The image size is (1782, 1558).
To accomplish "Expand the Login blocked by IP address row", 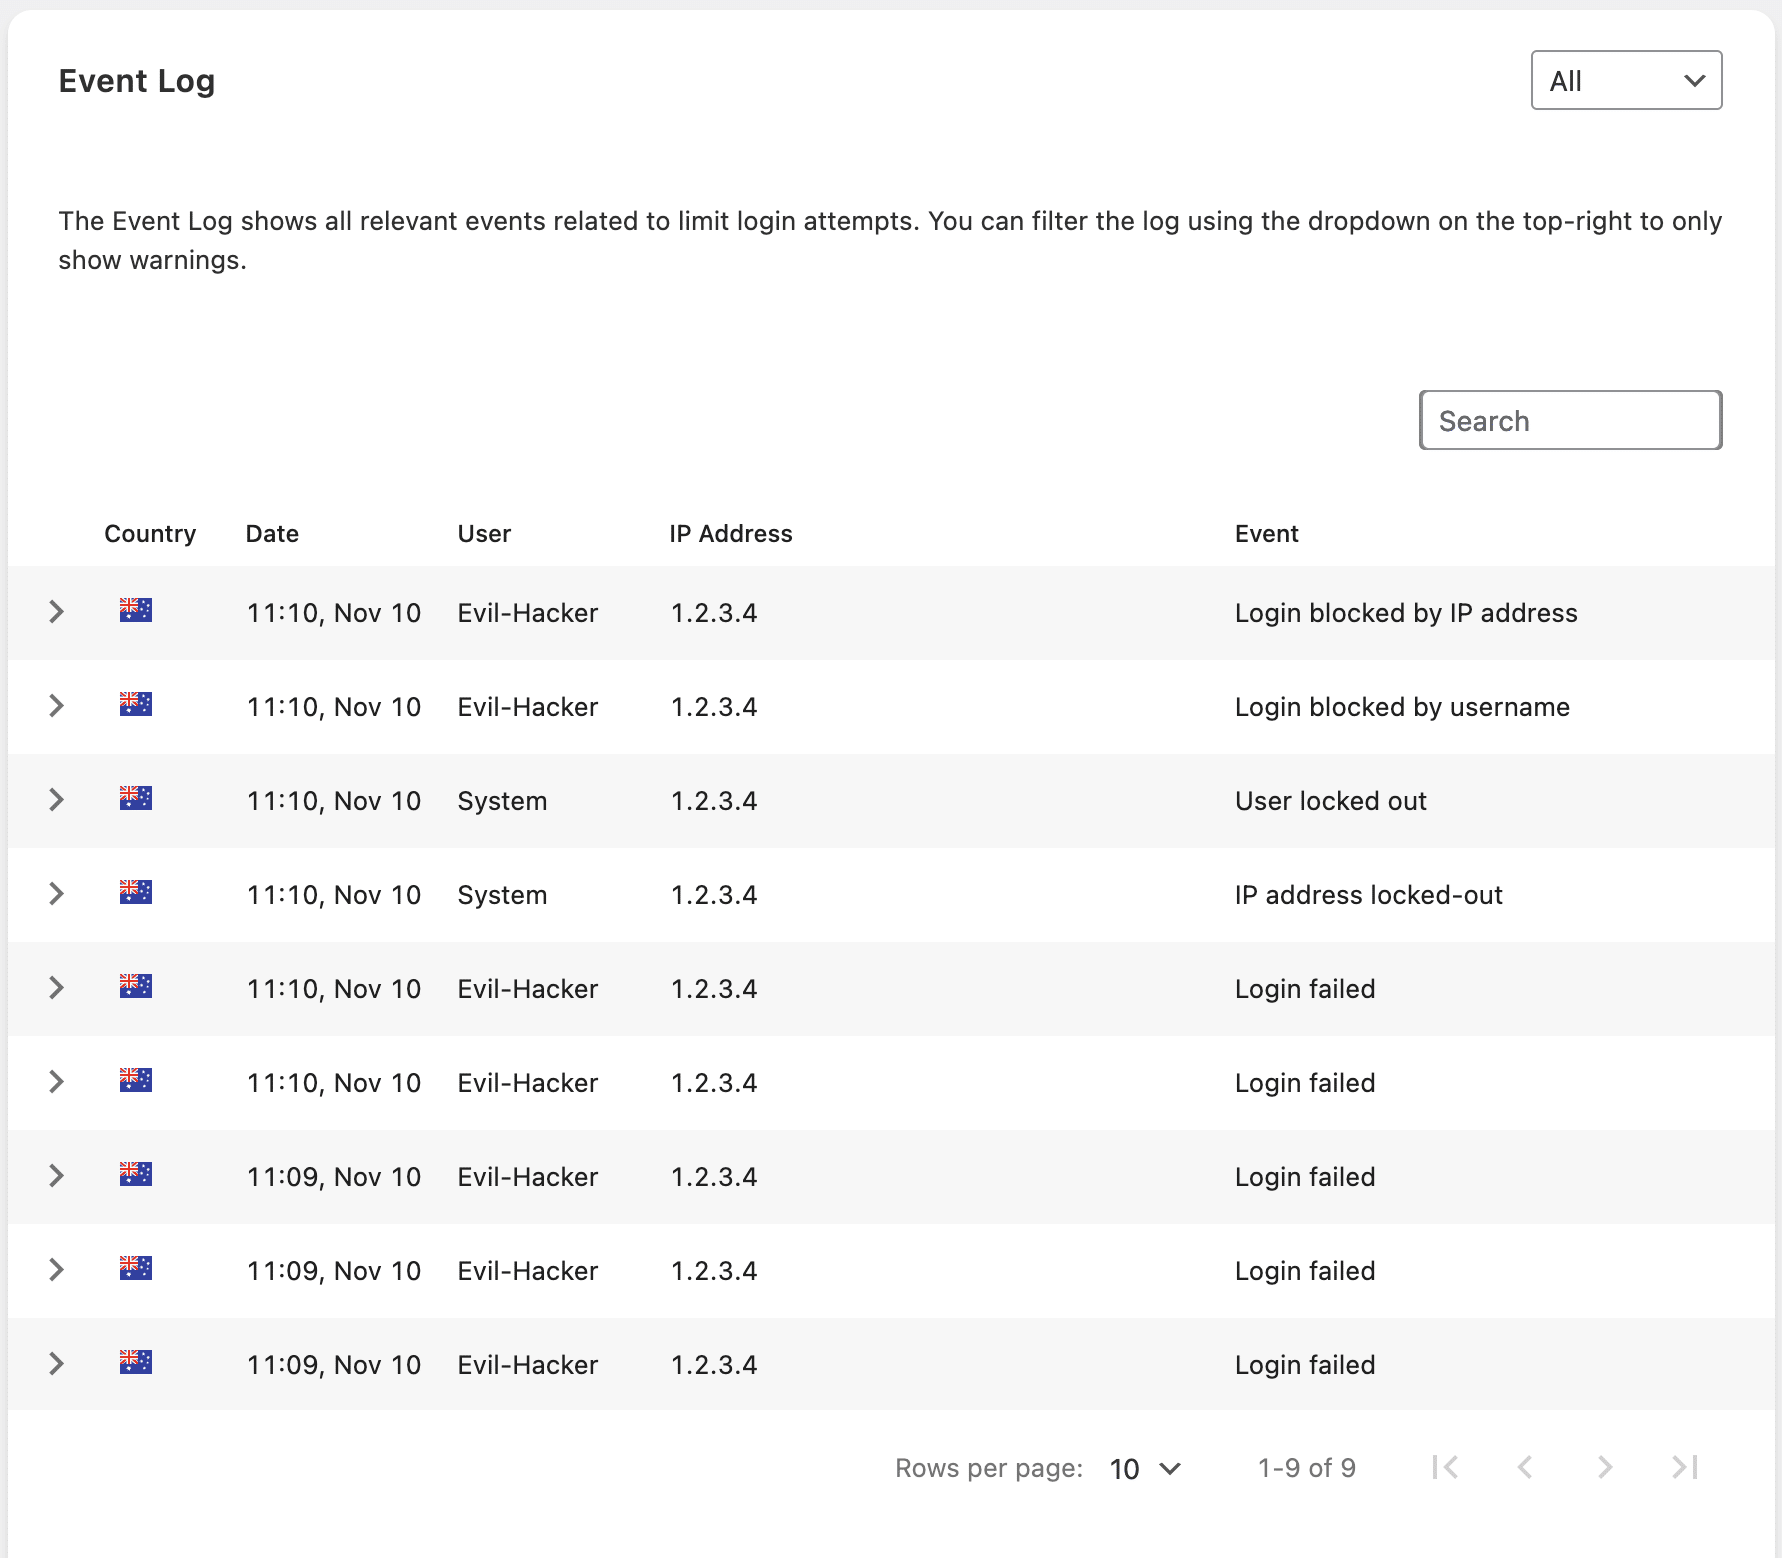I will (56, 612).
